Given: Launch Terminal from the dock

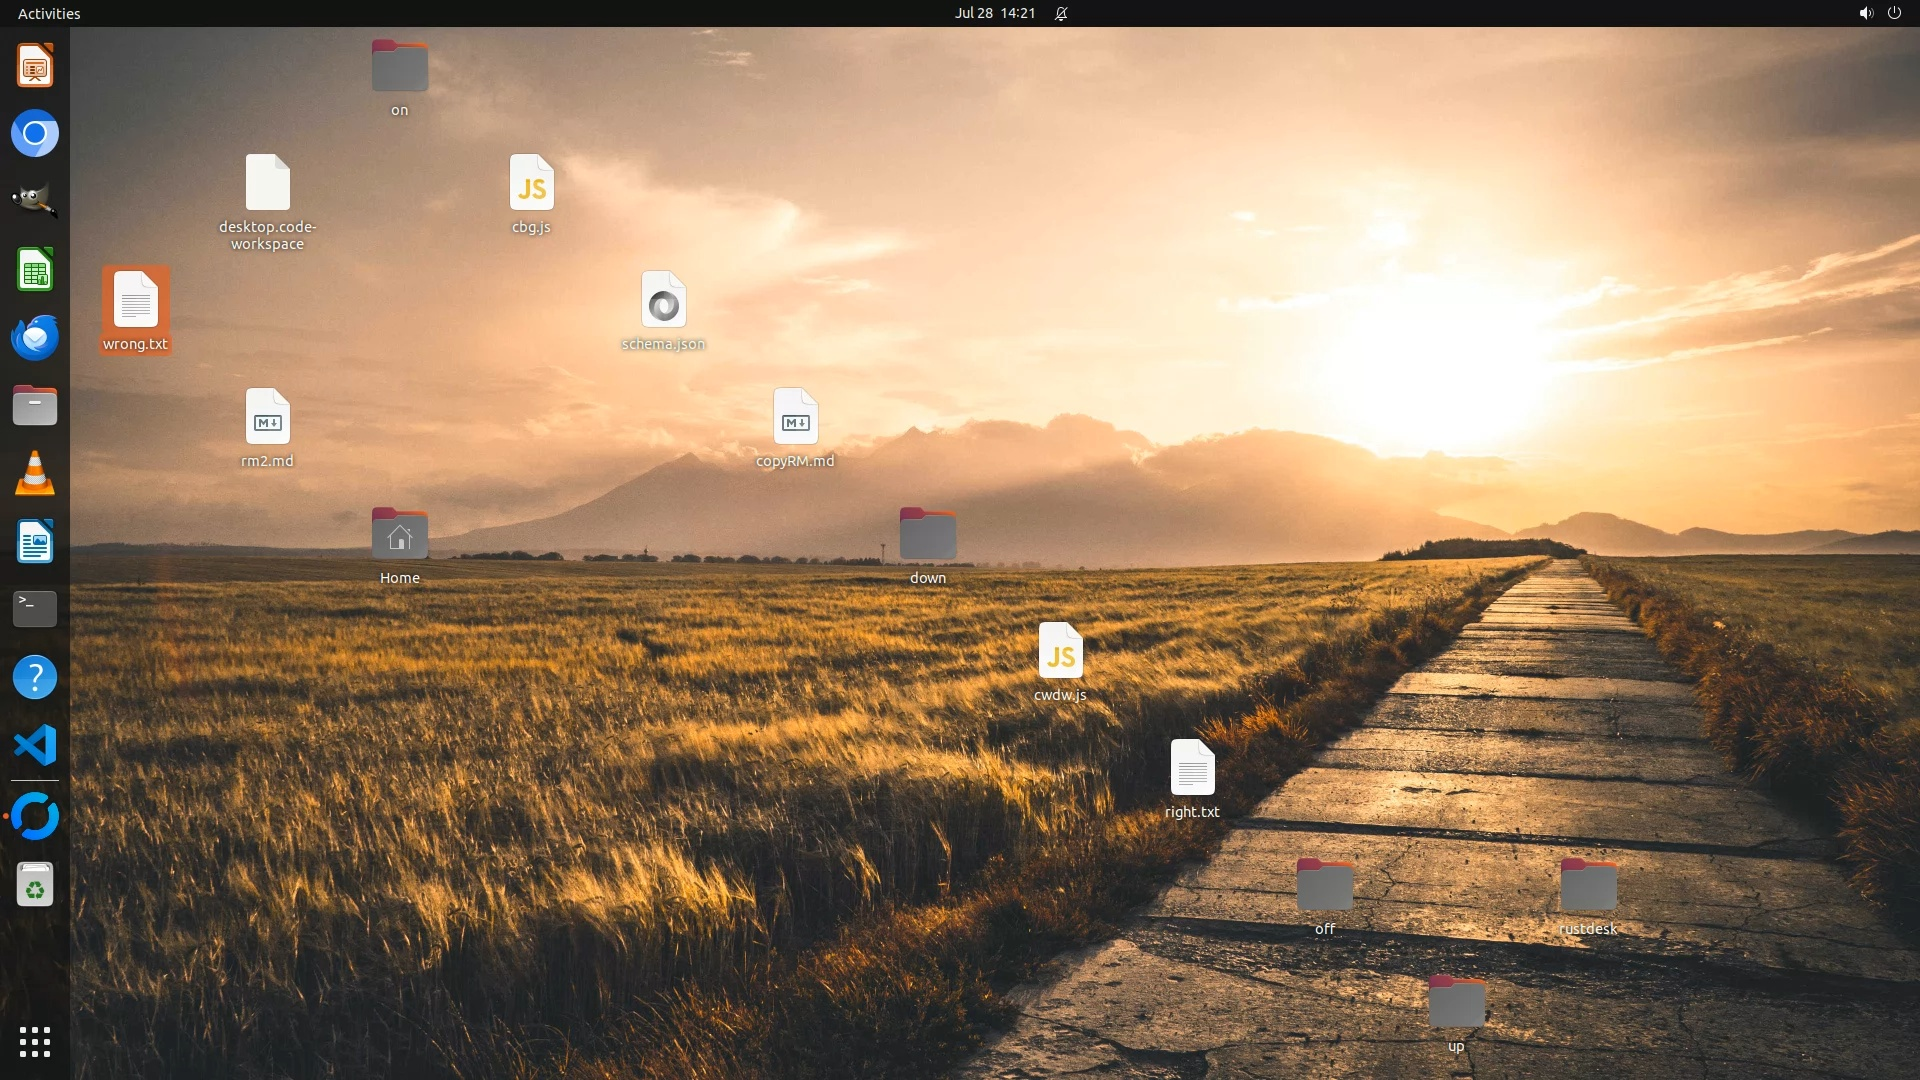Looking at the screenshot, I should click(35, 608).
